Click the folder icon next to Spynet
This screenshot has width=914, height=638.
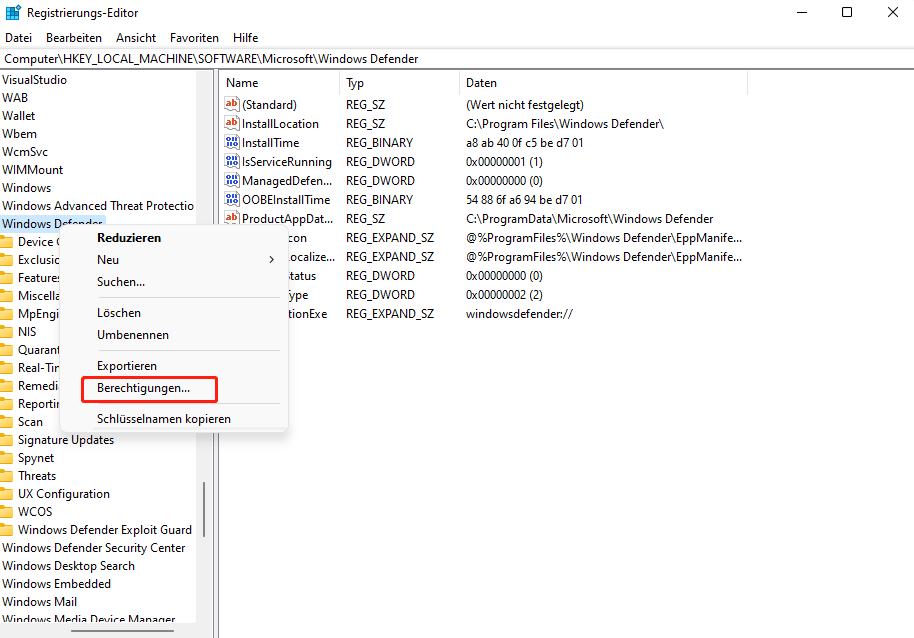(6, 459)
